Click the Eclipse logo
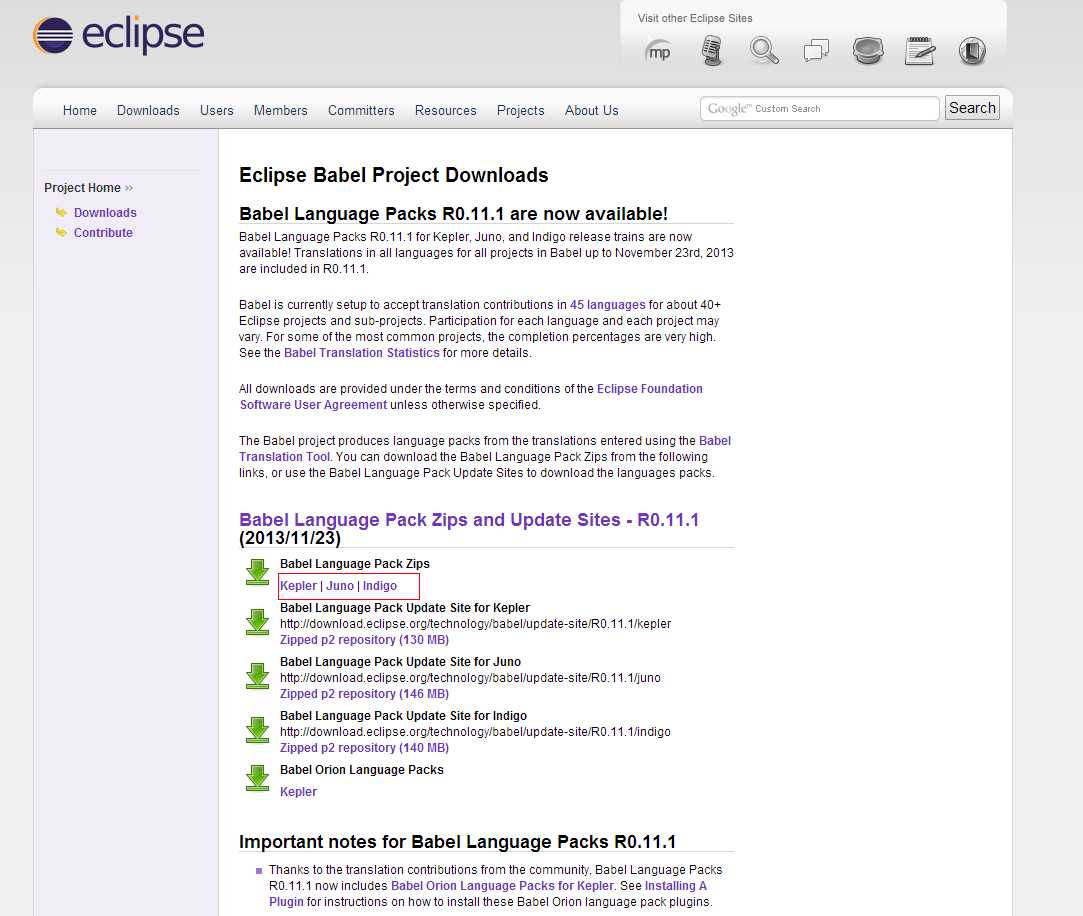 118,35
